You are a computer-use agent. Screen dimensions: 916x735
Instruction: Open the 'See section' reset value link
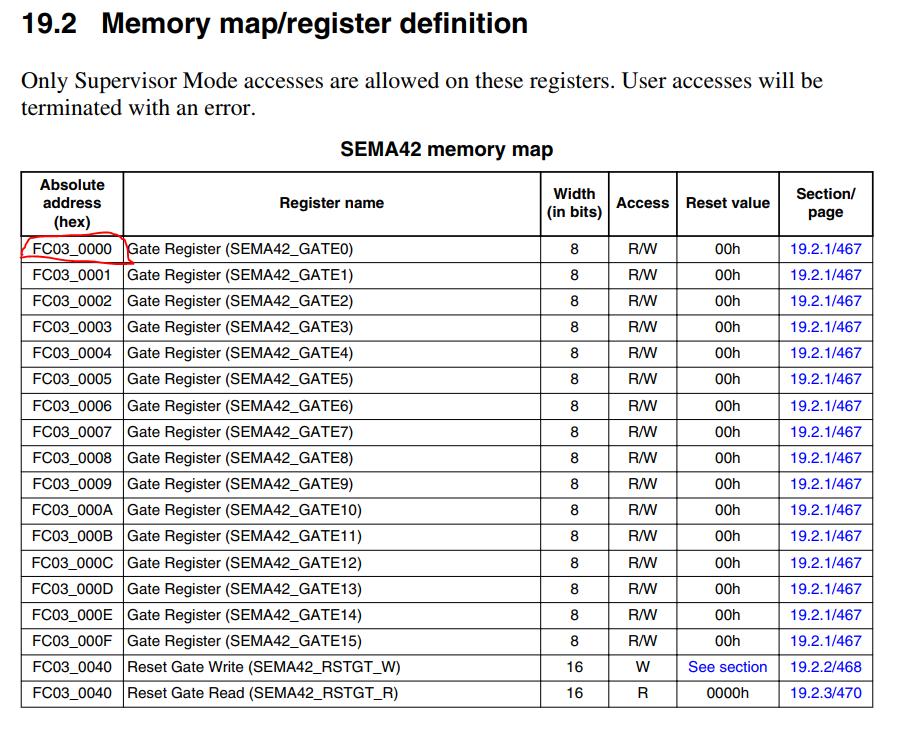click(x=727, y=667)
